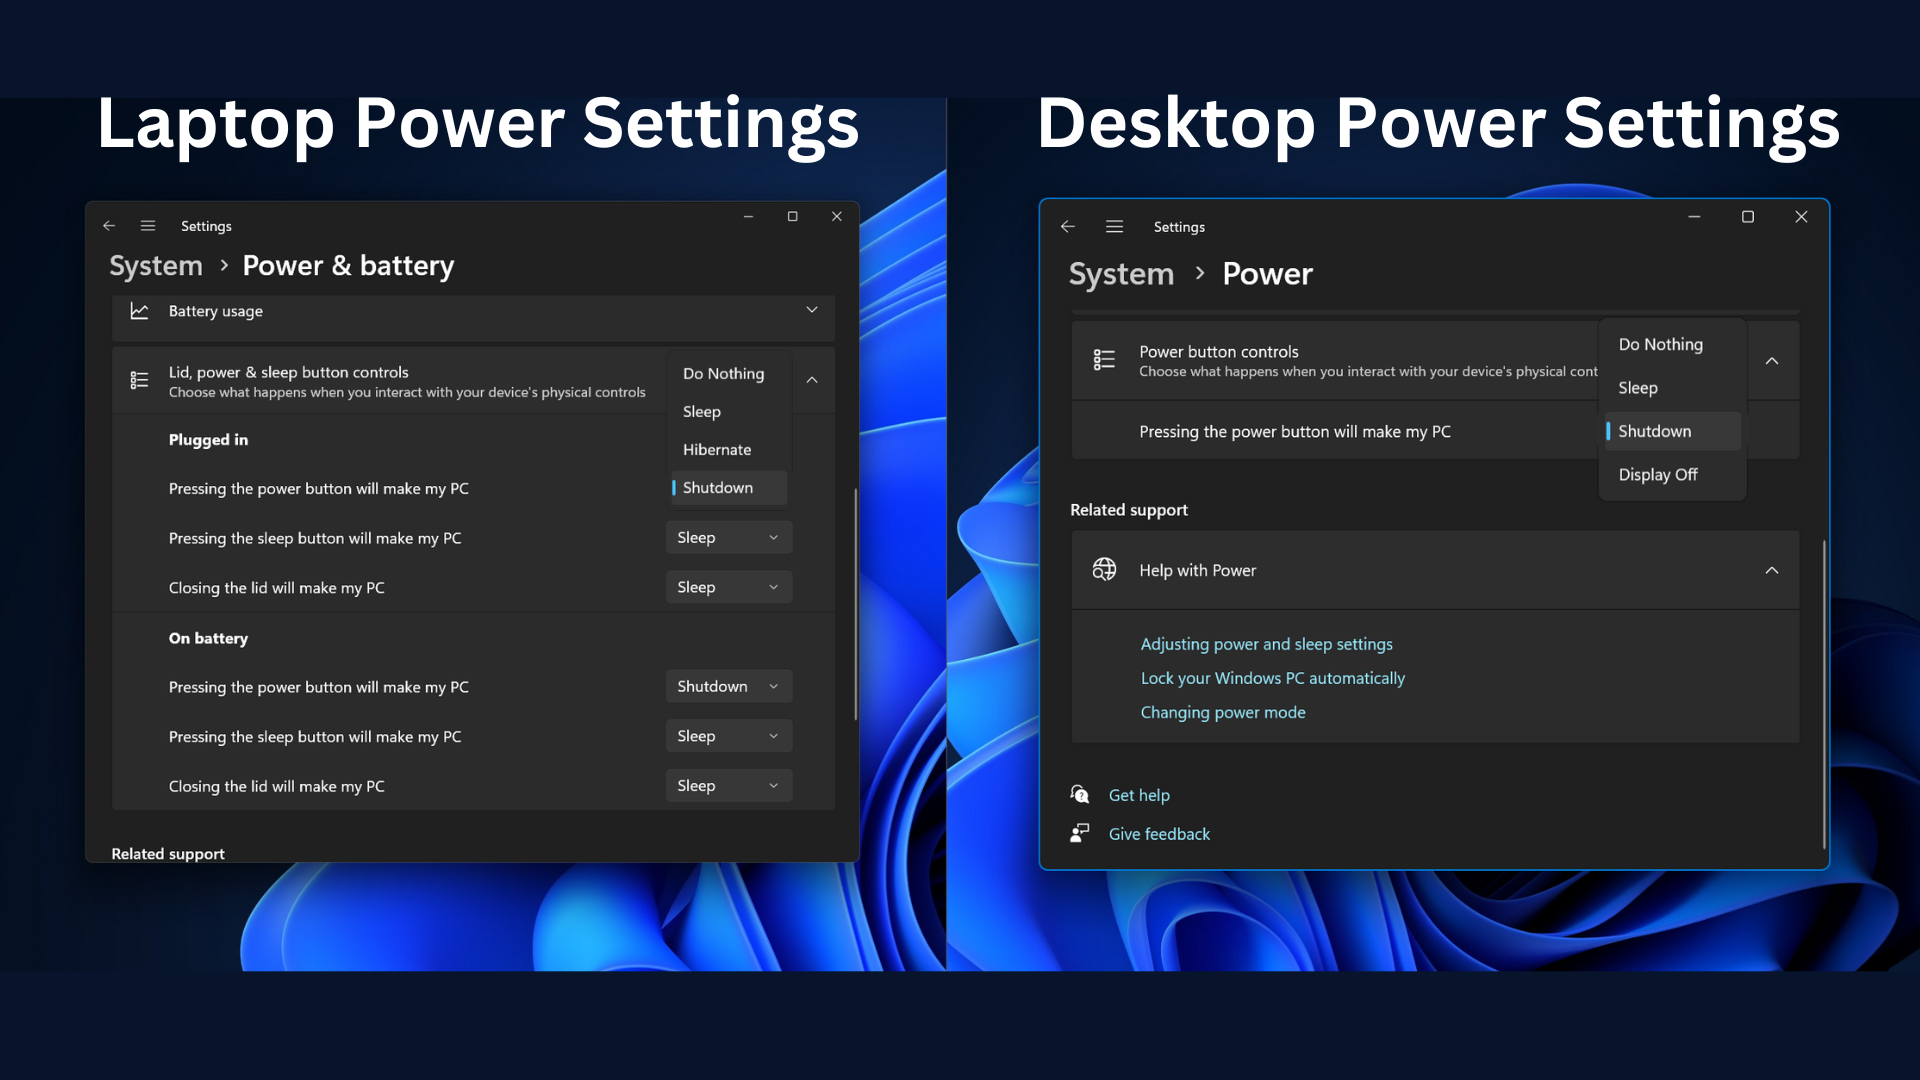Click Lock your Windows PC automatically link

point(1273,676)
